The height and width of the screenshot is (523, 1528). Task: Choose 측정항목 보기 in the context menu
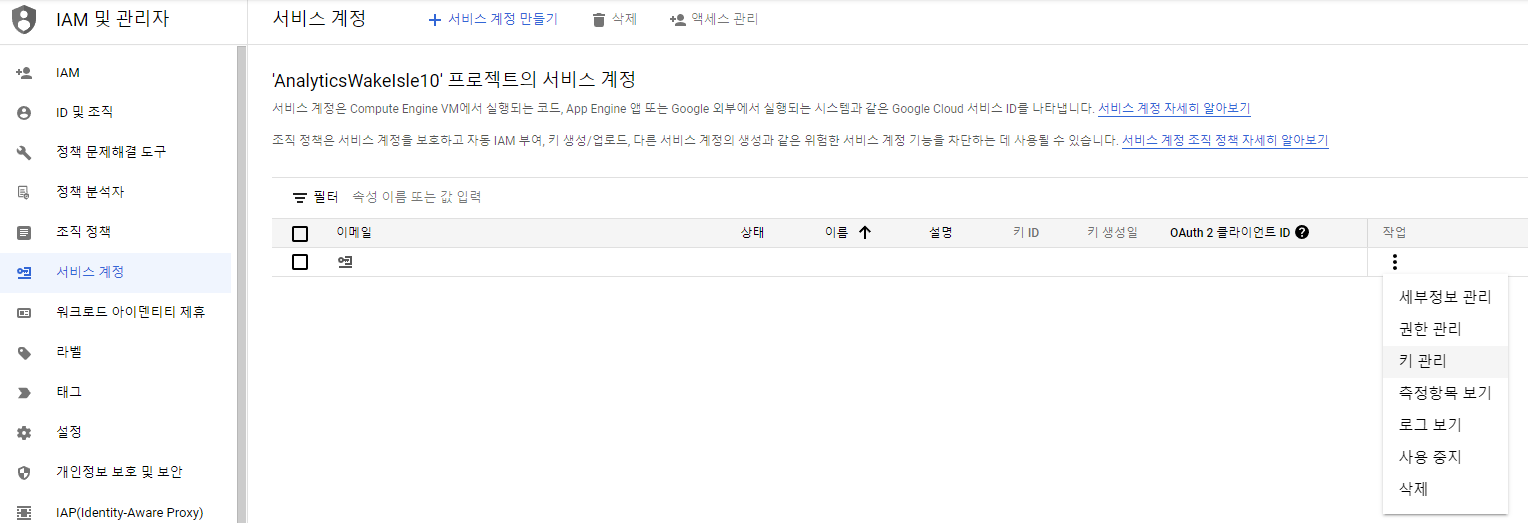point(1445,393)
